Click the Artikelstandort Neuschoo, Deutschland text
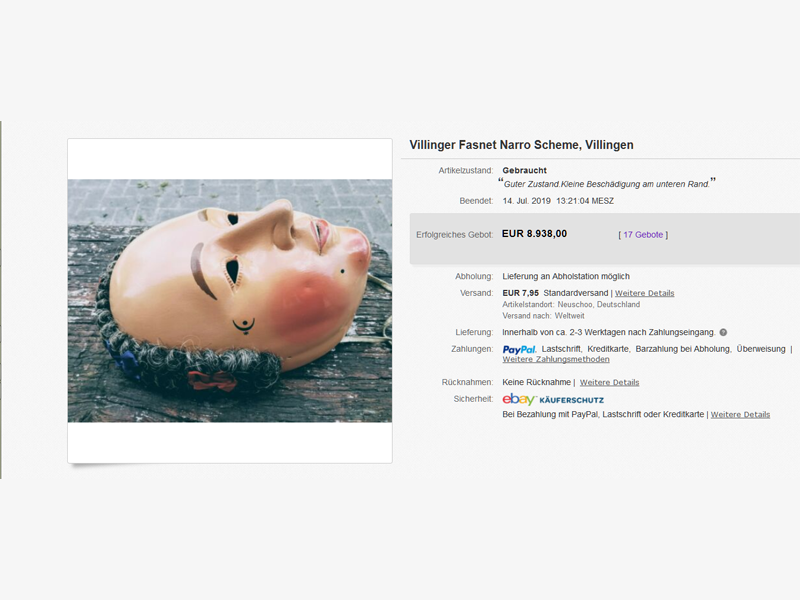Viewport: 800px width, 600px height. (571, 304)
